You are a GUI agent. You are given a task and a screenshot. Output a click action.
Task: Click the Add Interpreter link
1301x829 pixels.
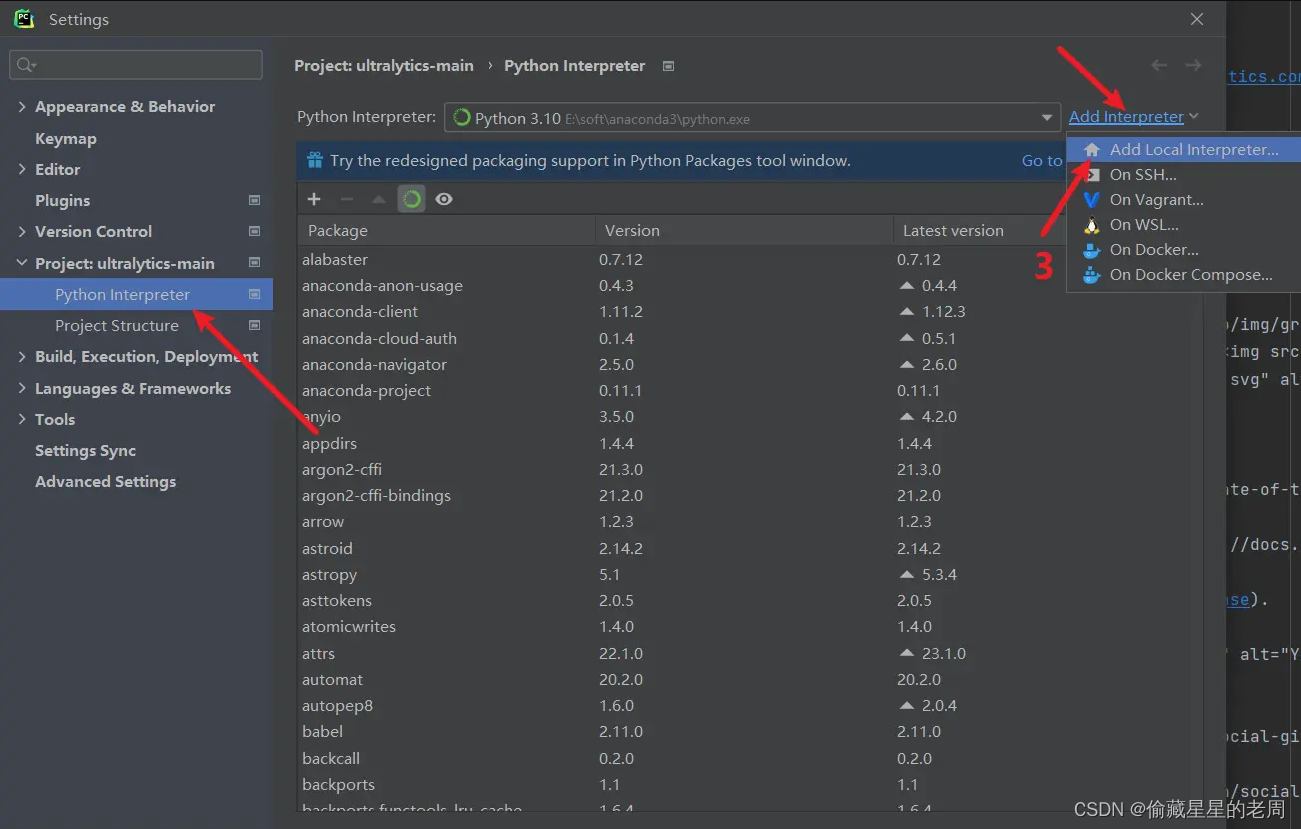pyautogui.click(x=1126, y=117)
